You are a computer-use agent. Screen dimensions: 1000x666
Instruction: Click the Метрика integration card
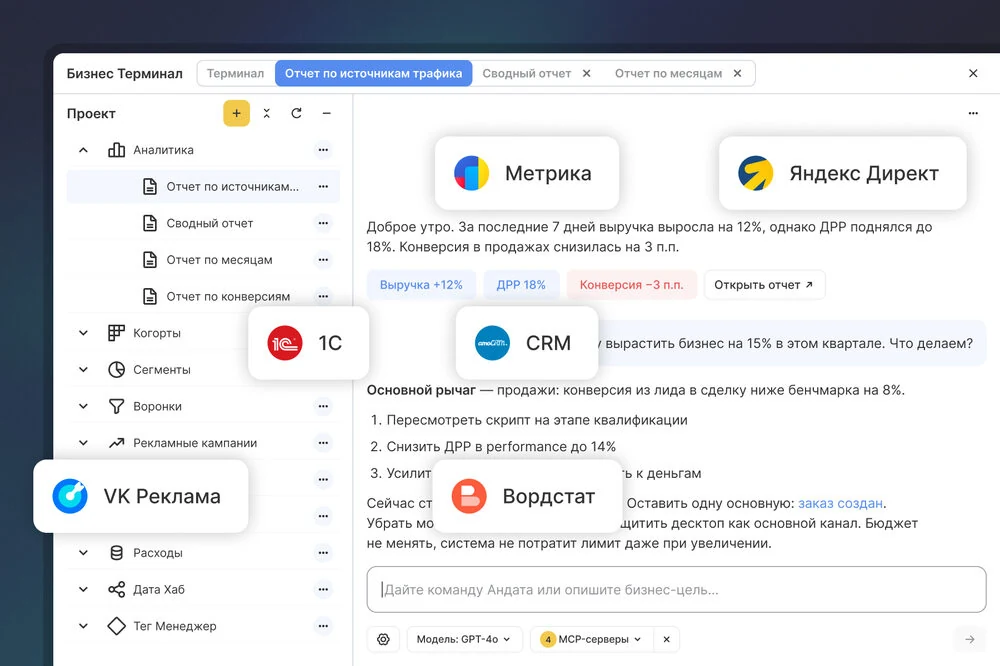click(x=527, y=173)
